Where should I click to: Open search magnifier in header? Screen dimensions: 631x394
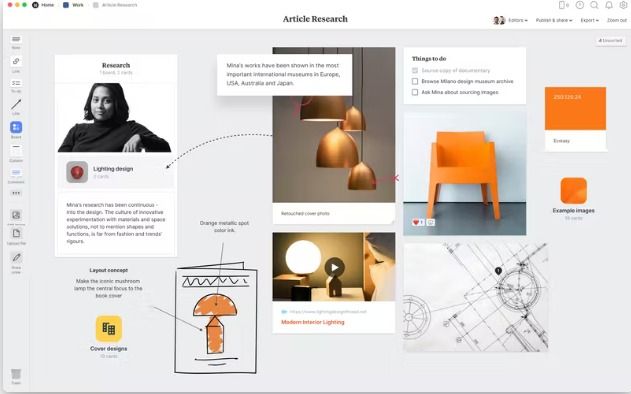594,5
